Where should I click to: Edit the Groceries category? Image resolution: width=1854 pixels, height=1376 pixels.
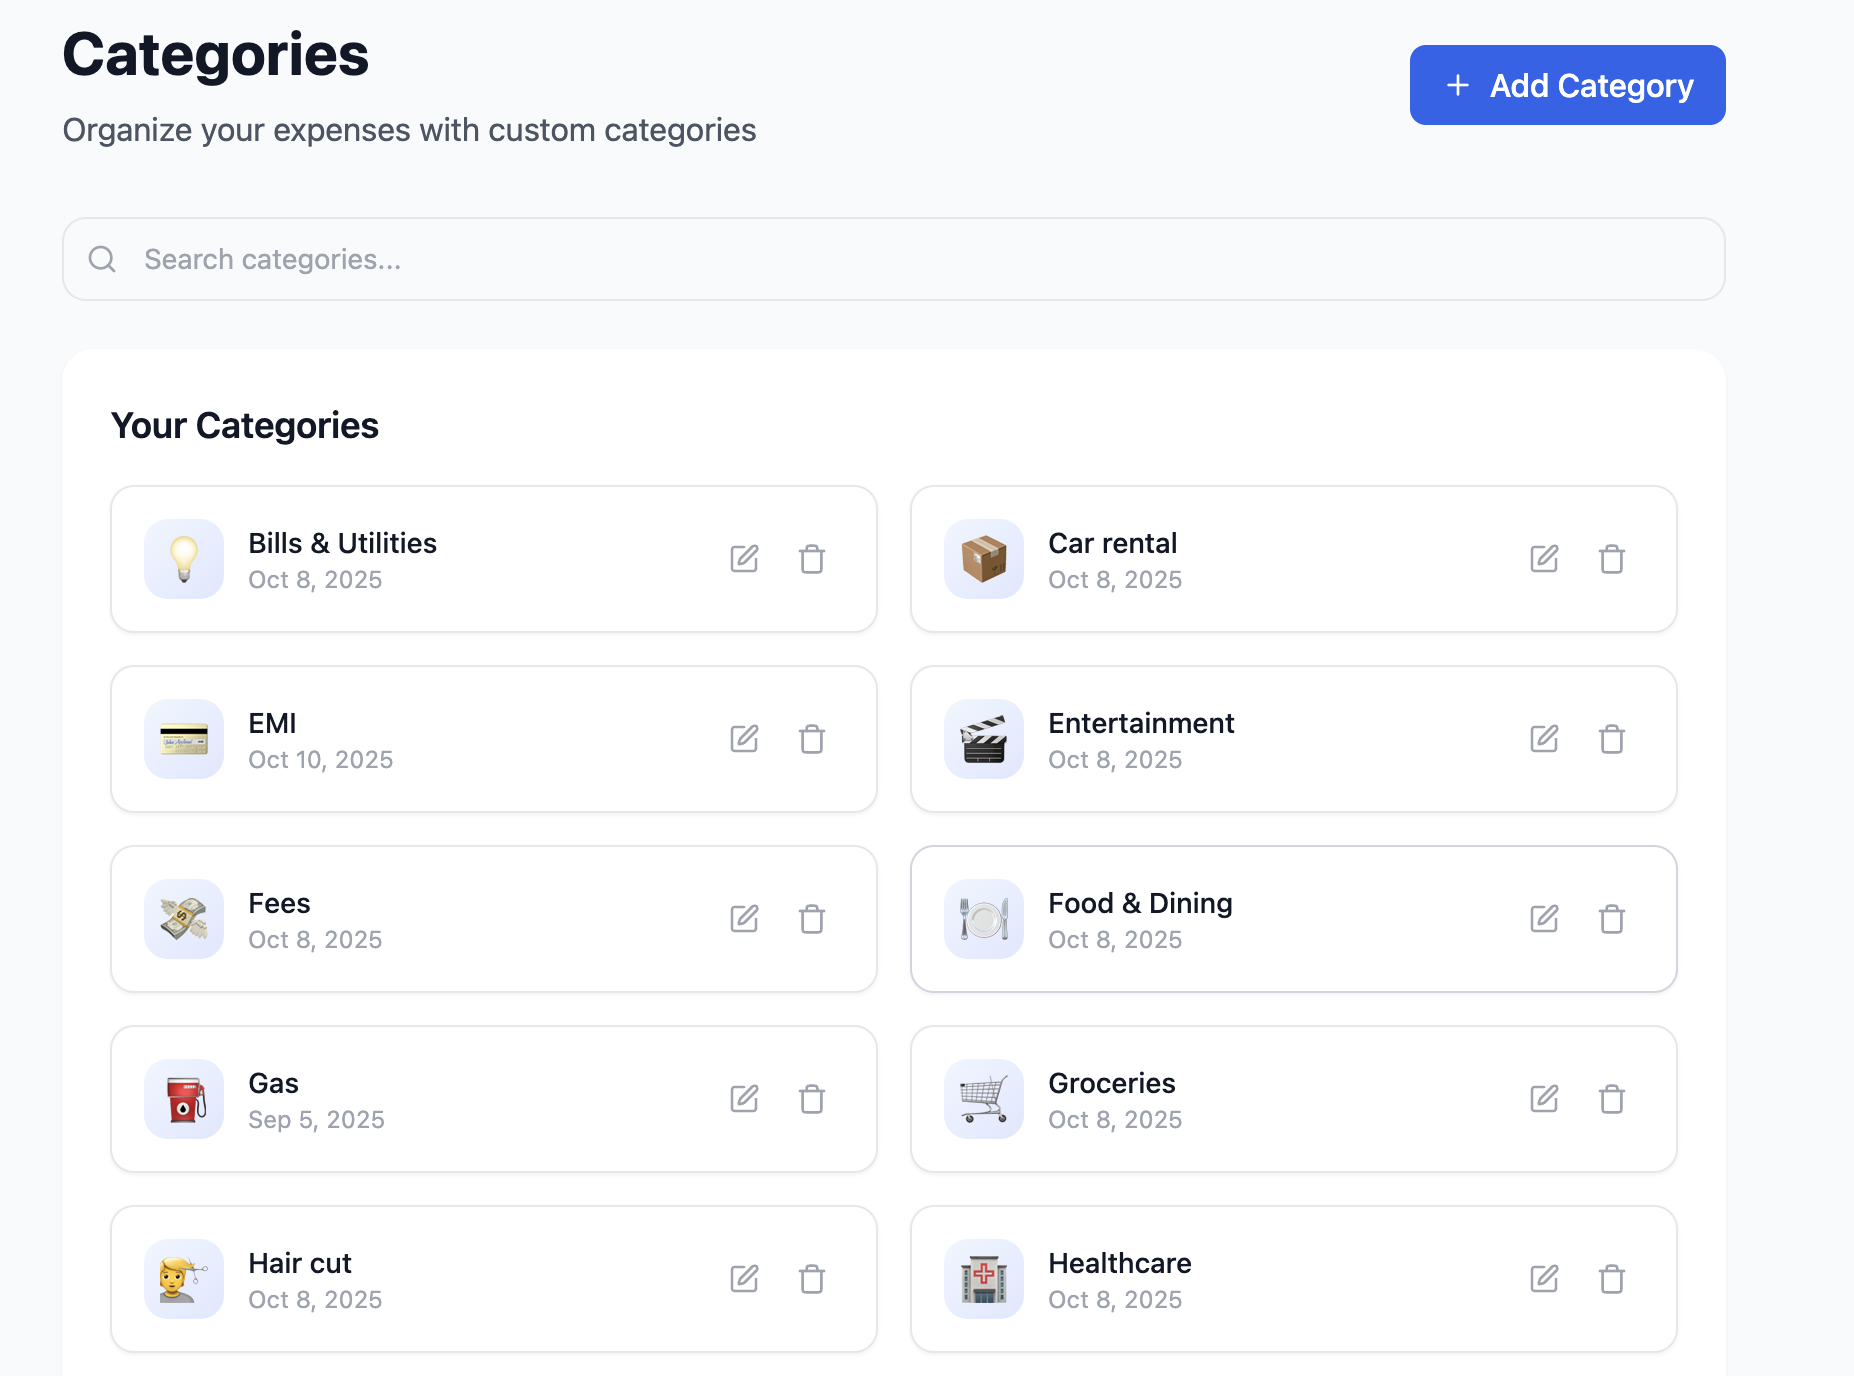(1544, 1098)
